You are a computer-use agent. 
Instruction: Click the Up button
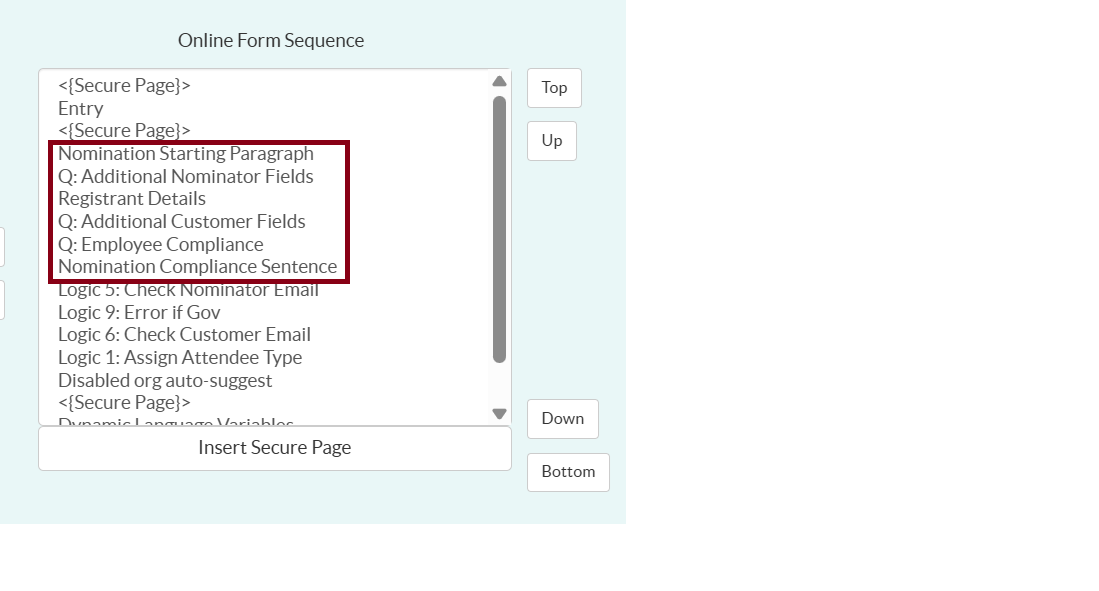click(x=551, y=141)
